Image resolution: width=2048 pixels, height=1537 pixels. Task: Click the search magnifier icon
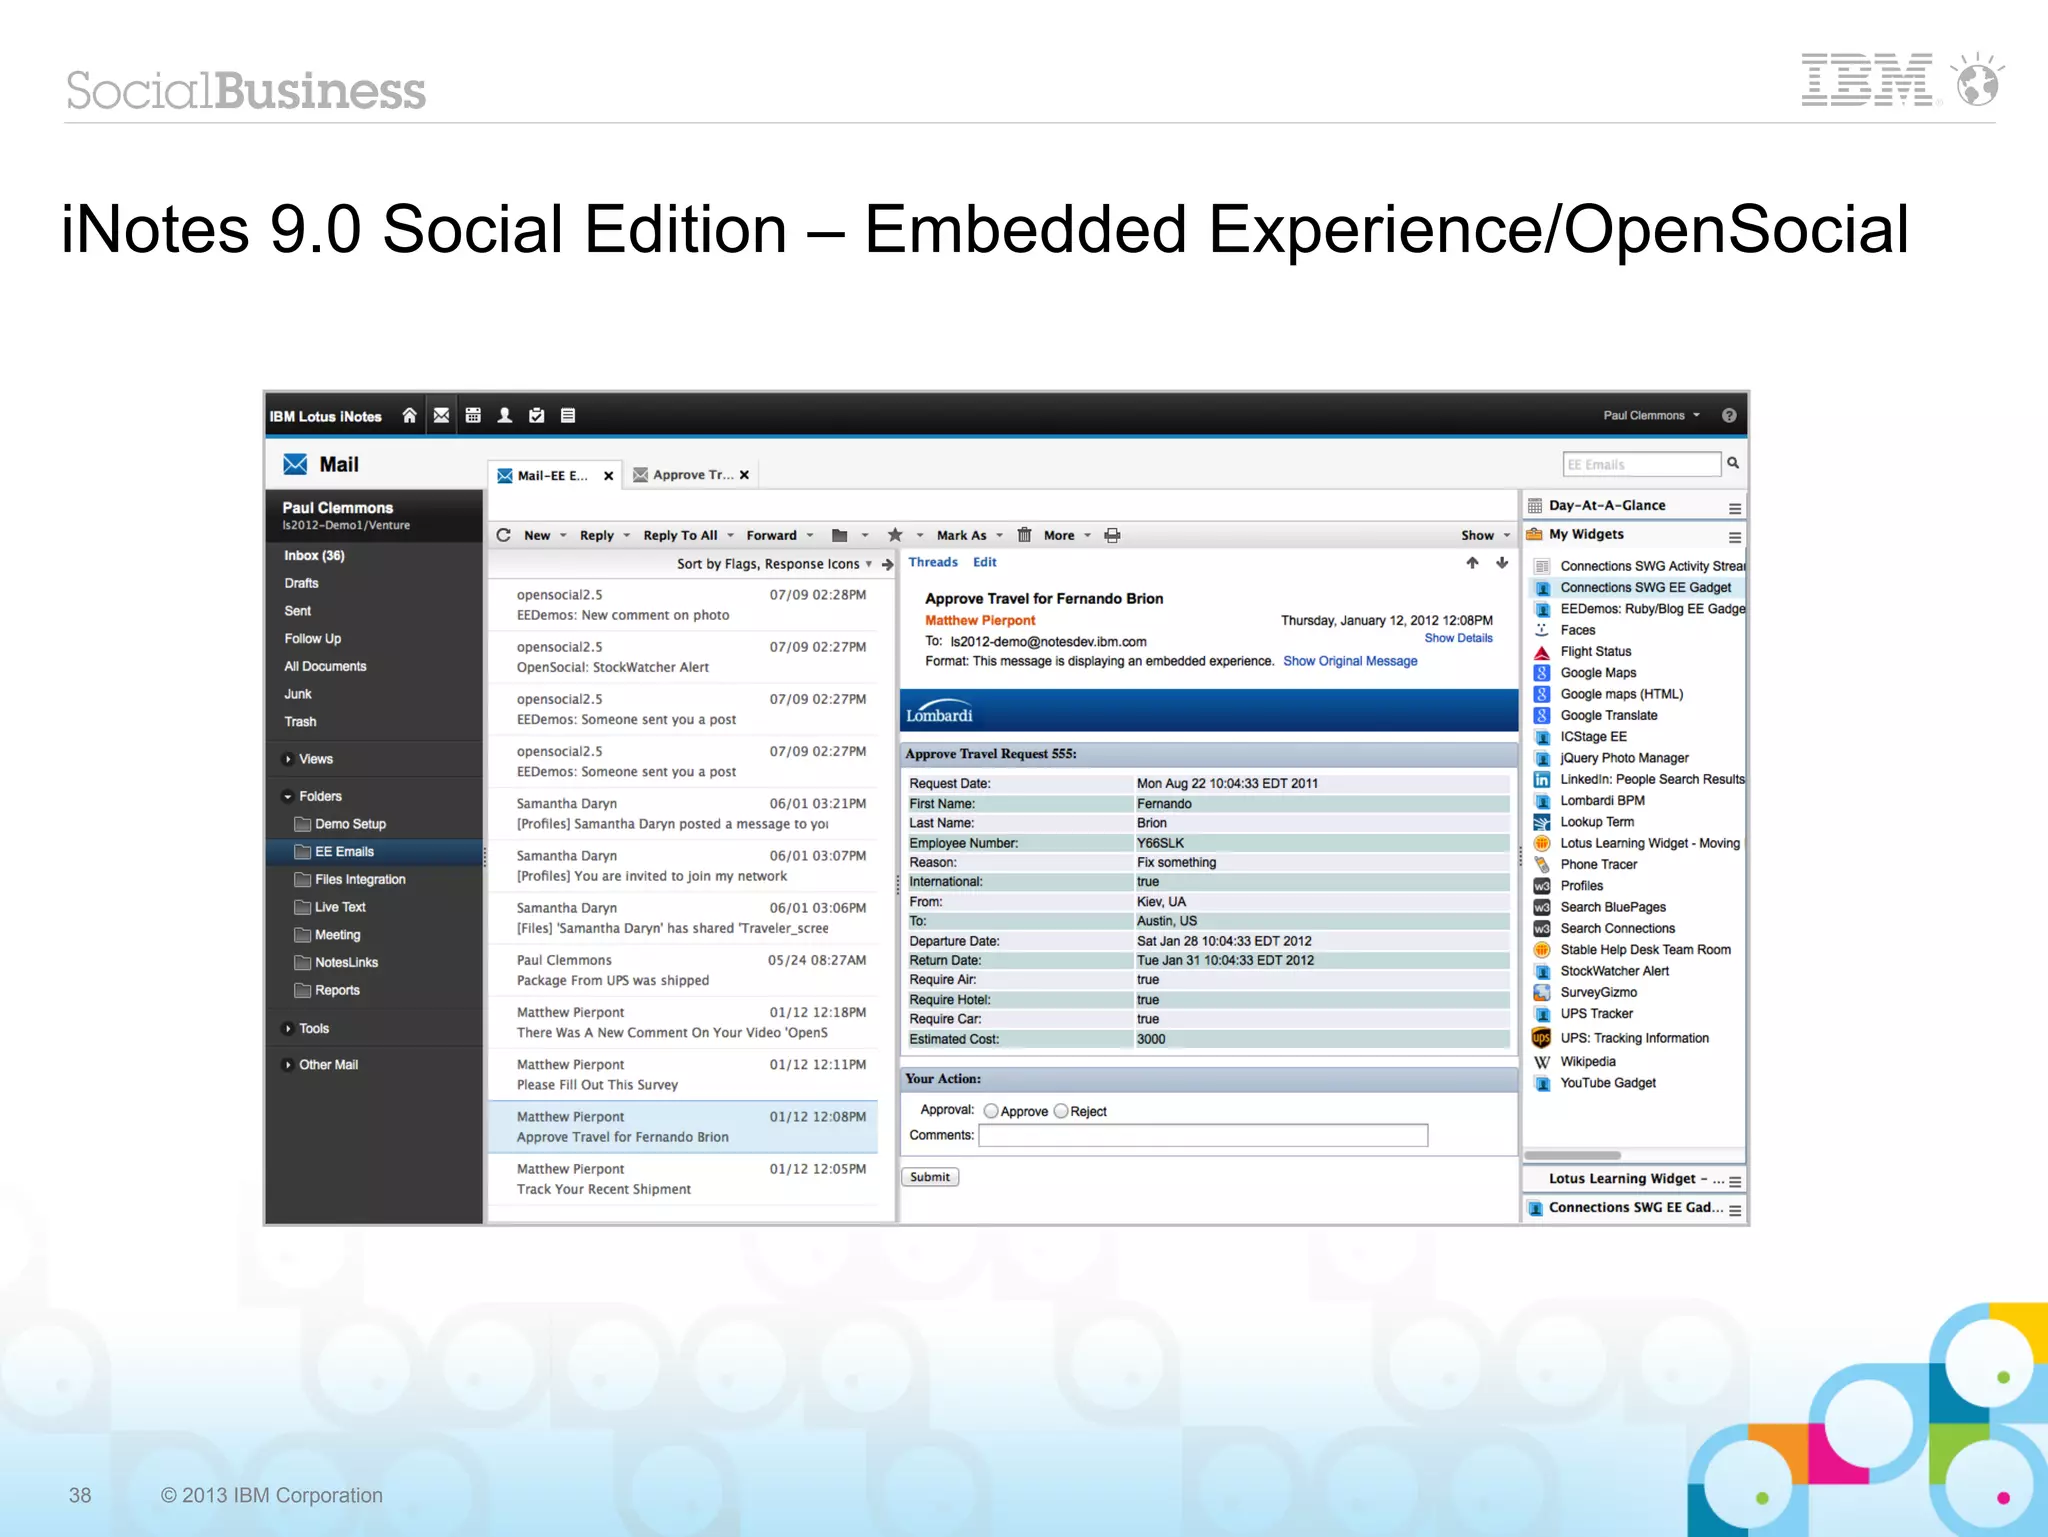(x=1733, y=463)
